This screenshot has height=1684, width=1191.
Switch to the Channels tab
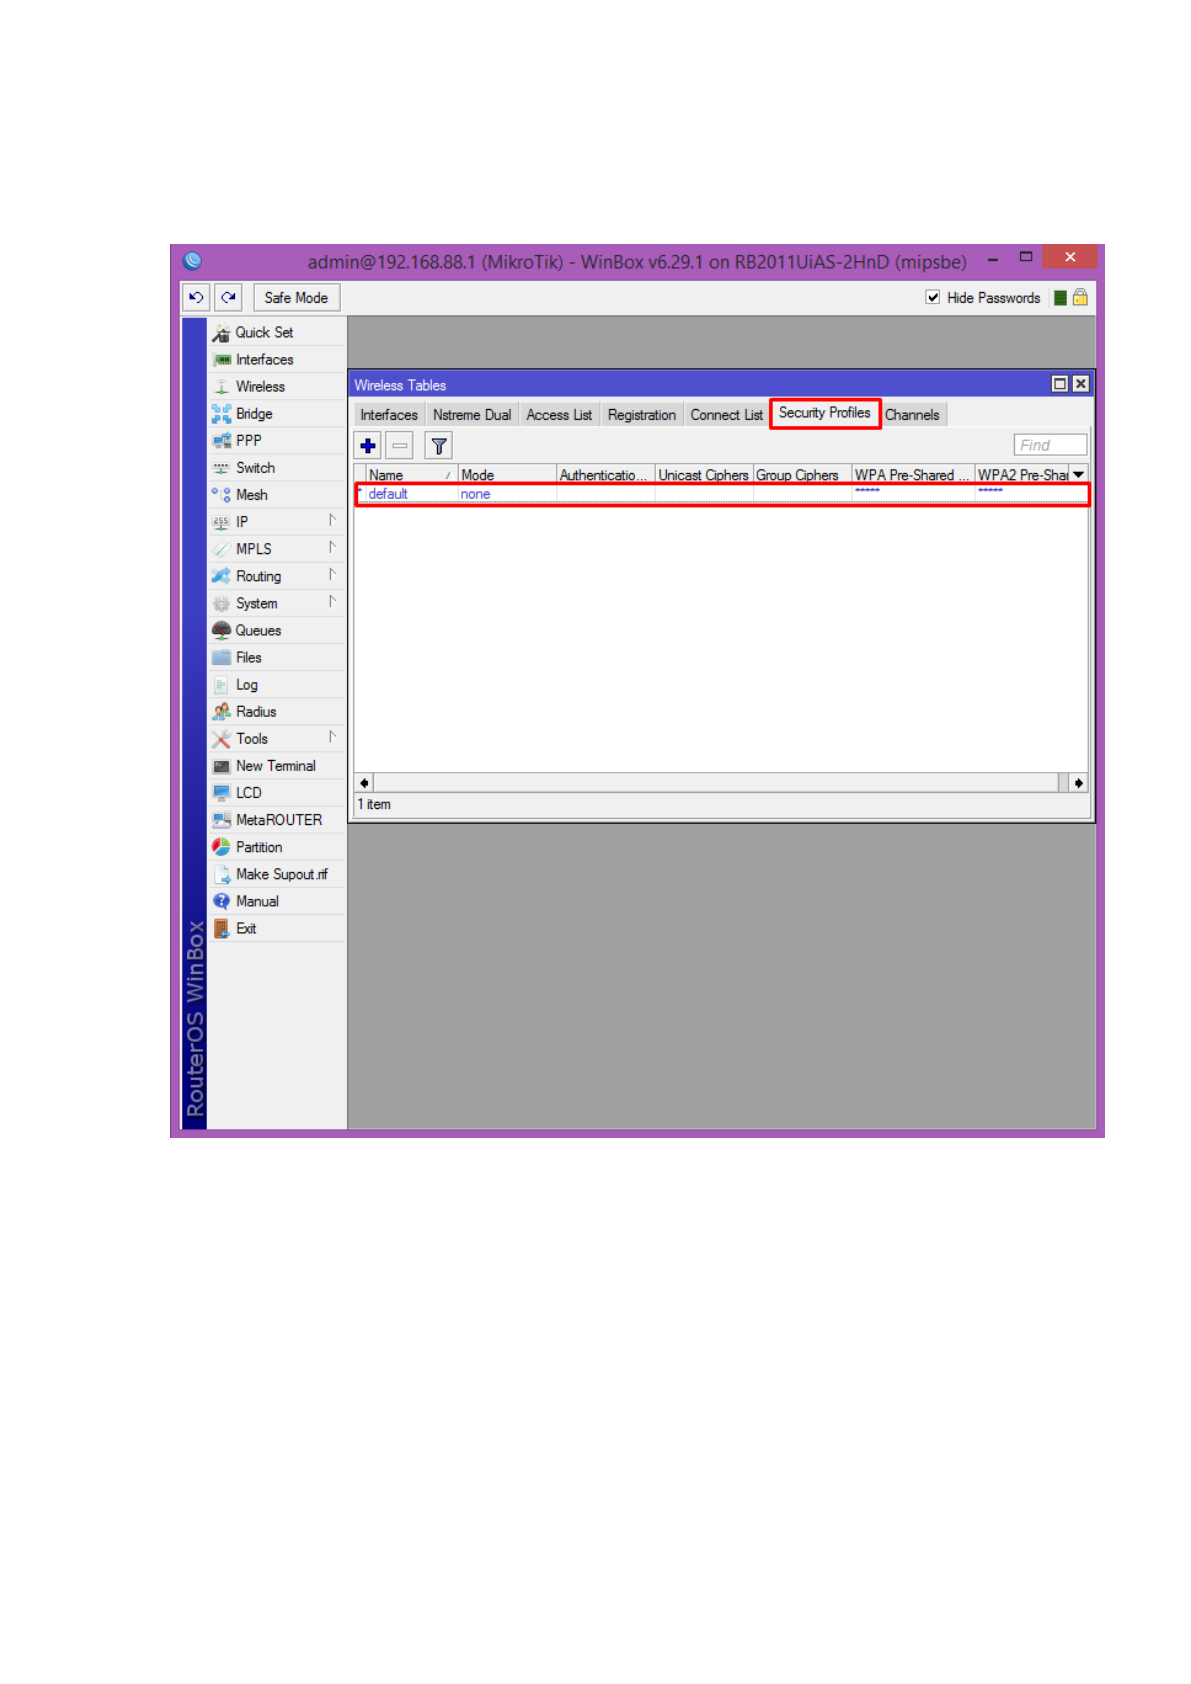coord(912,415)
